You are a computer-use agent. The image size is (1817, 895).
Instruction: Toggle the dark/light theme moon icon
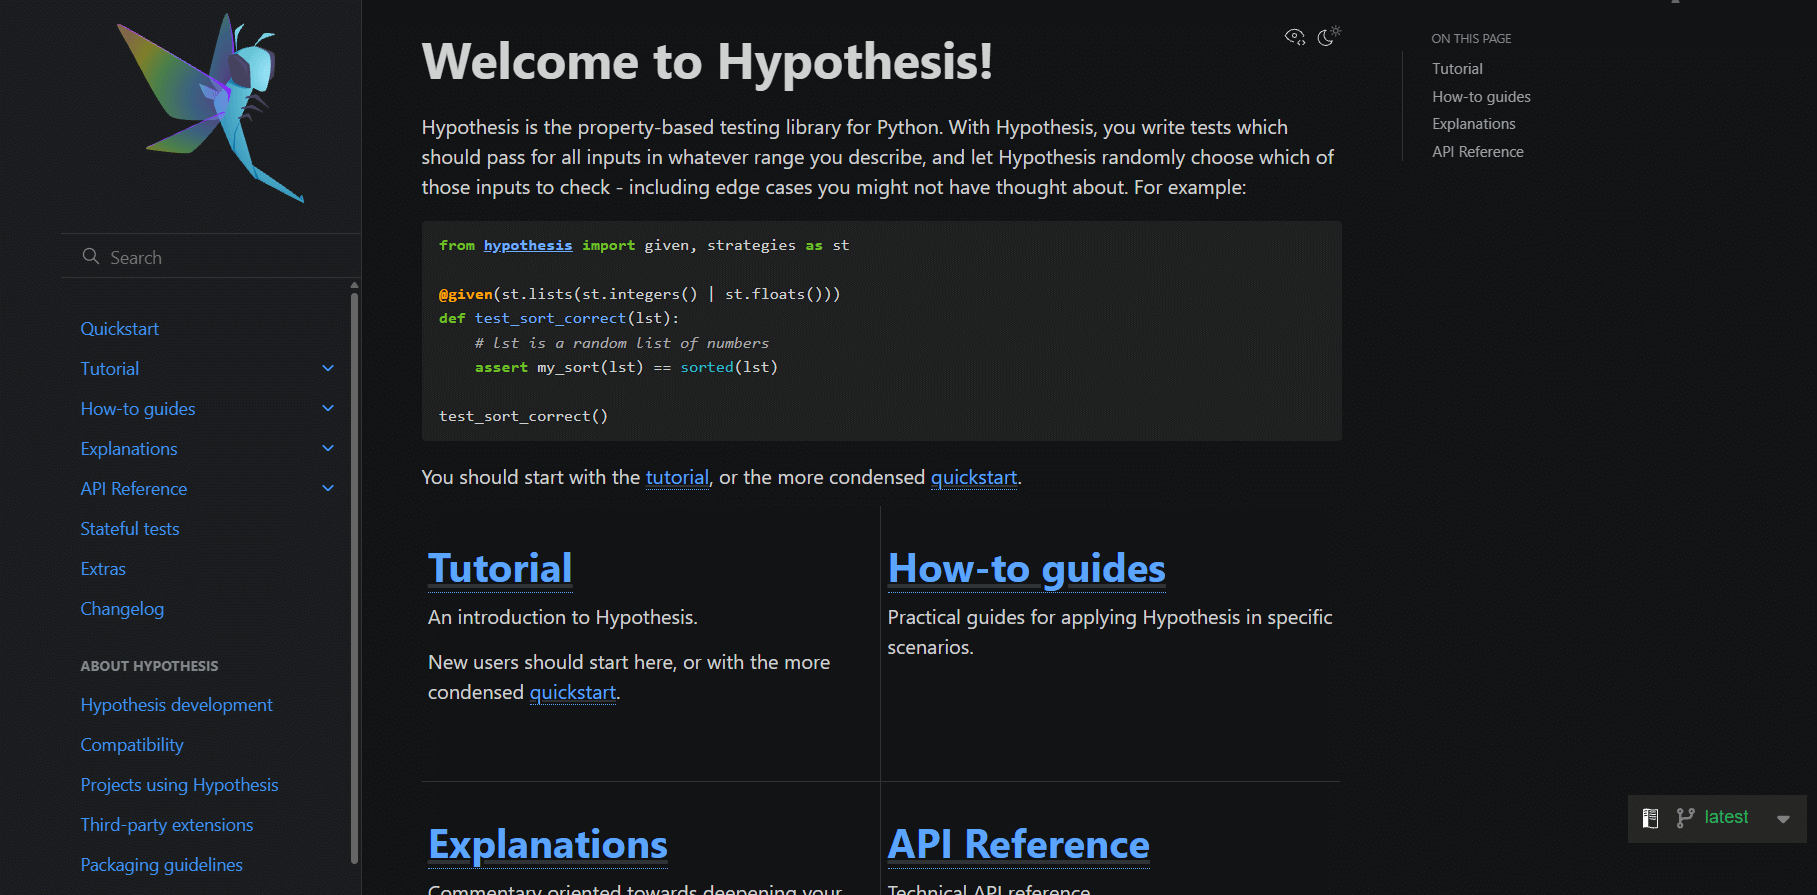(1328, 36)
